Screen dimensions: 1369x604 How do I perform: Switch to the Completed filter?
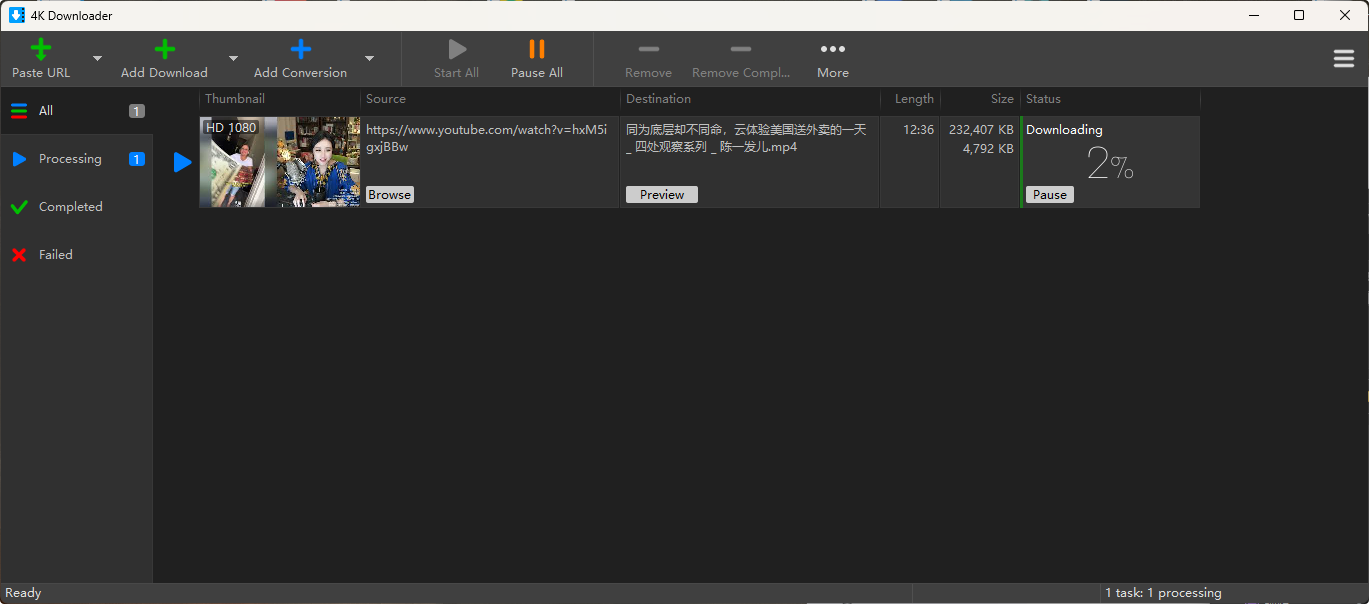coord(70,207)
